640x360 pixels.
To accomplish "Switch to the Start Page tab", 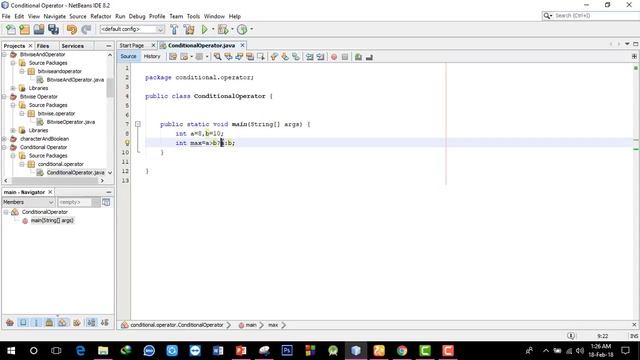I will point(132,45).
